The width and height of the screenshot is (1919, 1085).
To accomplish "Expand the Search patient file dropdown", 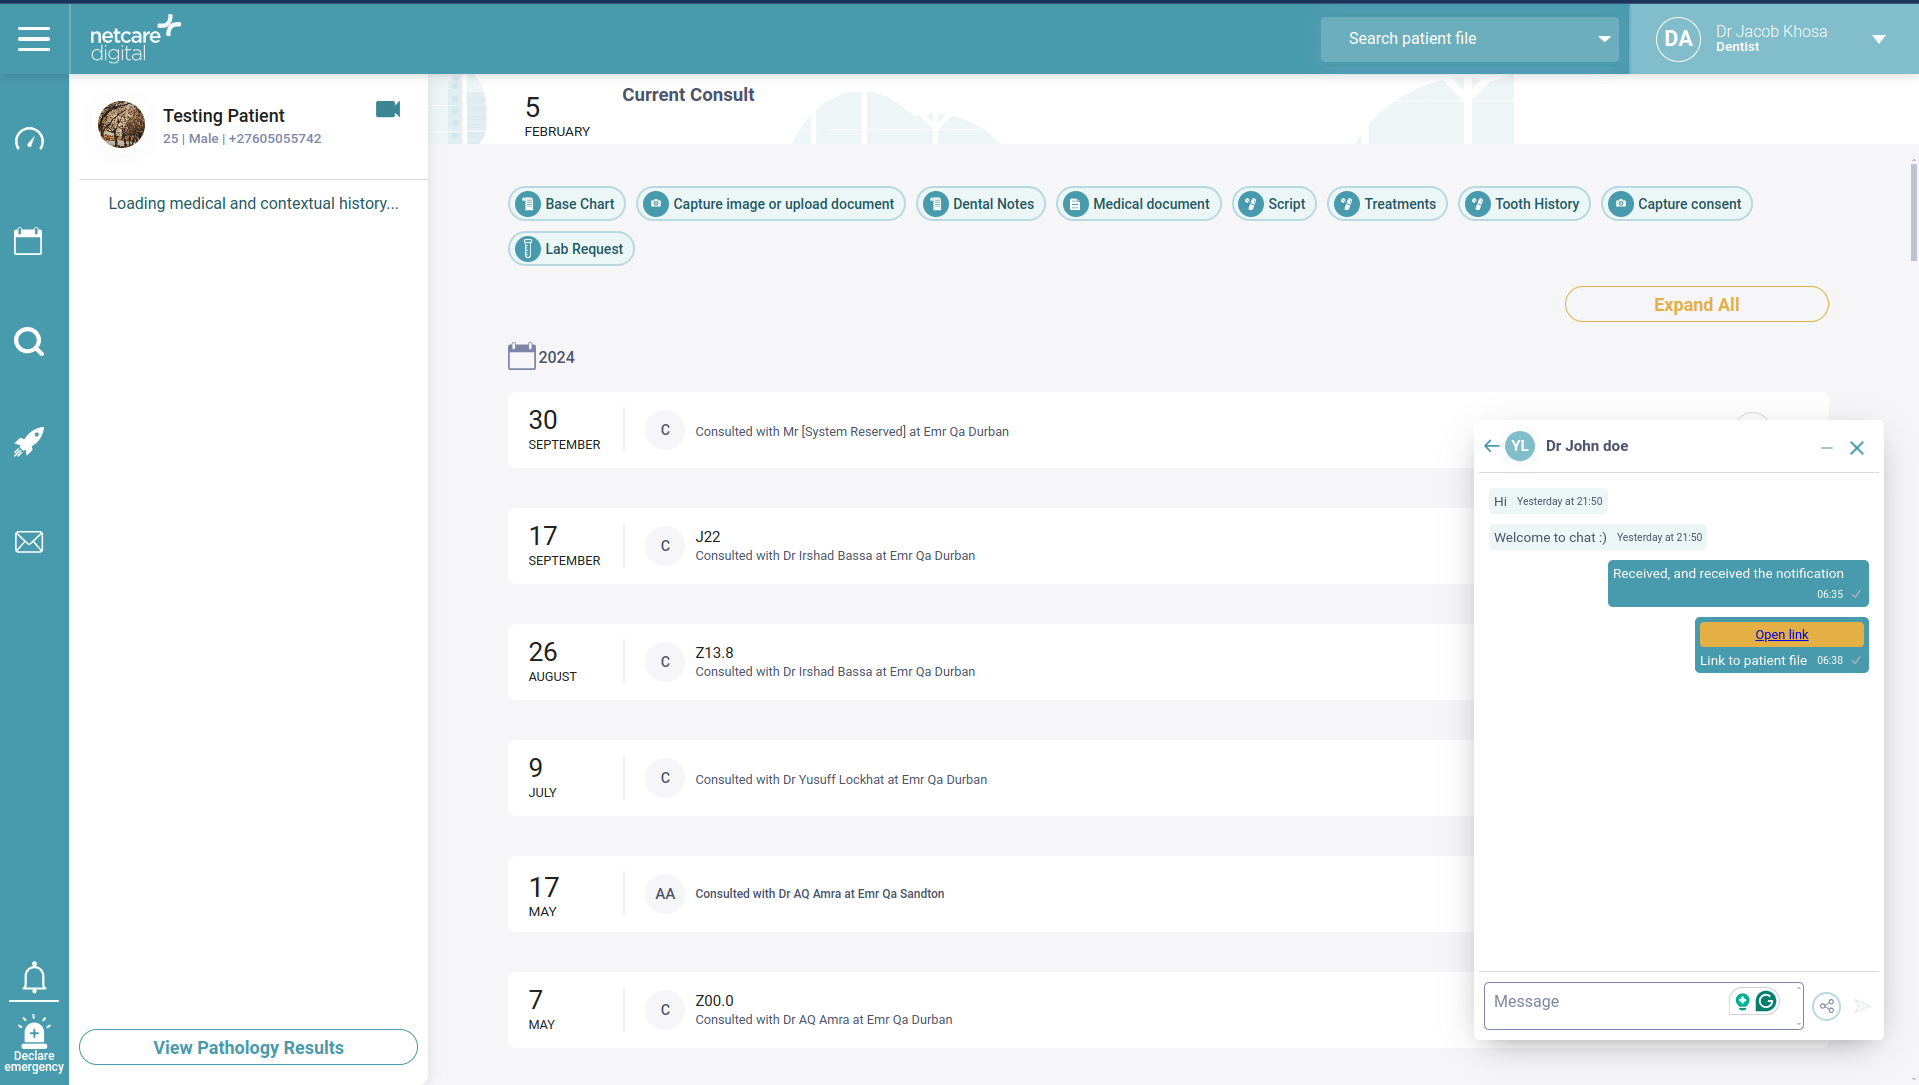I will pos(1604,39).
